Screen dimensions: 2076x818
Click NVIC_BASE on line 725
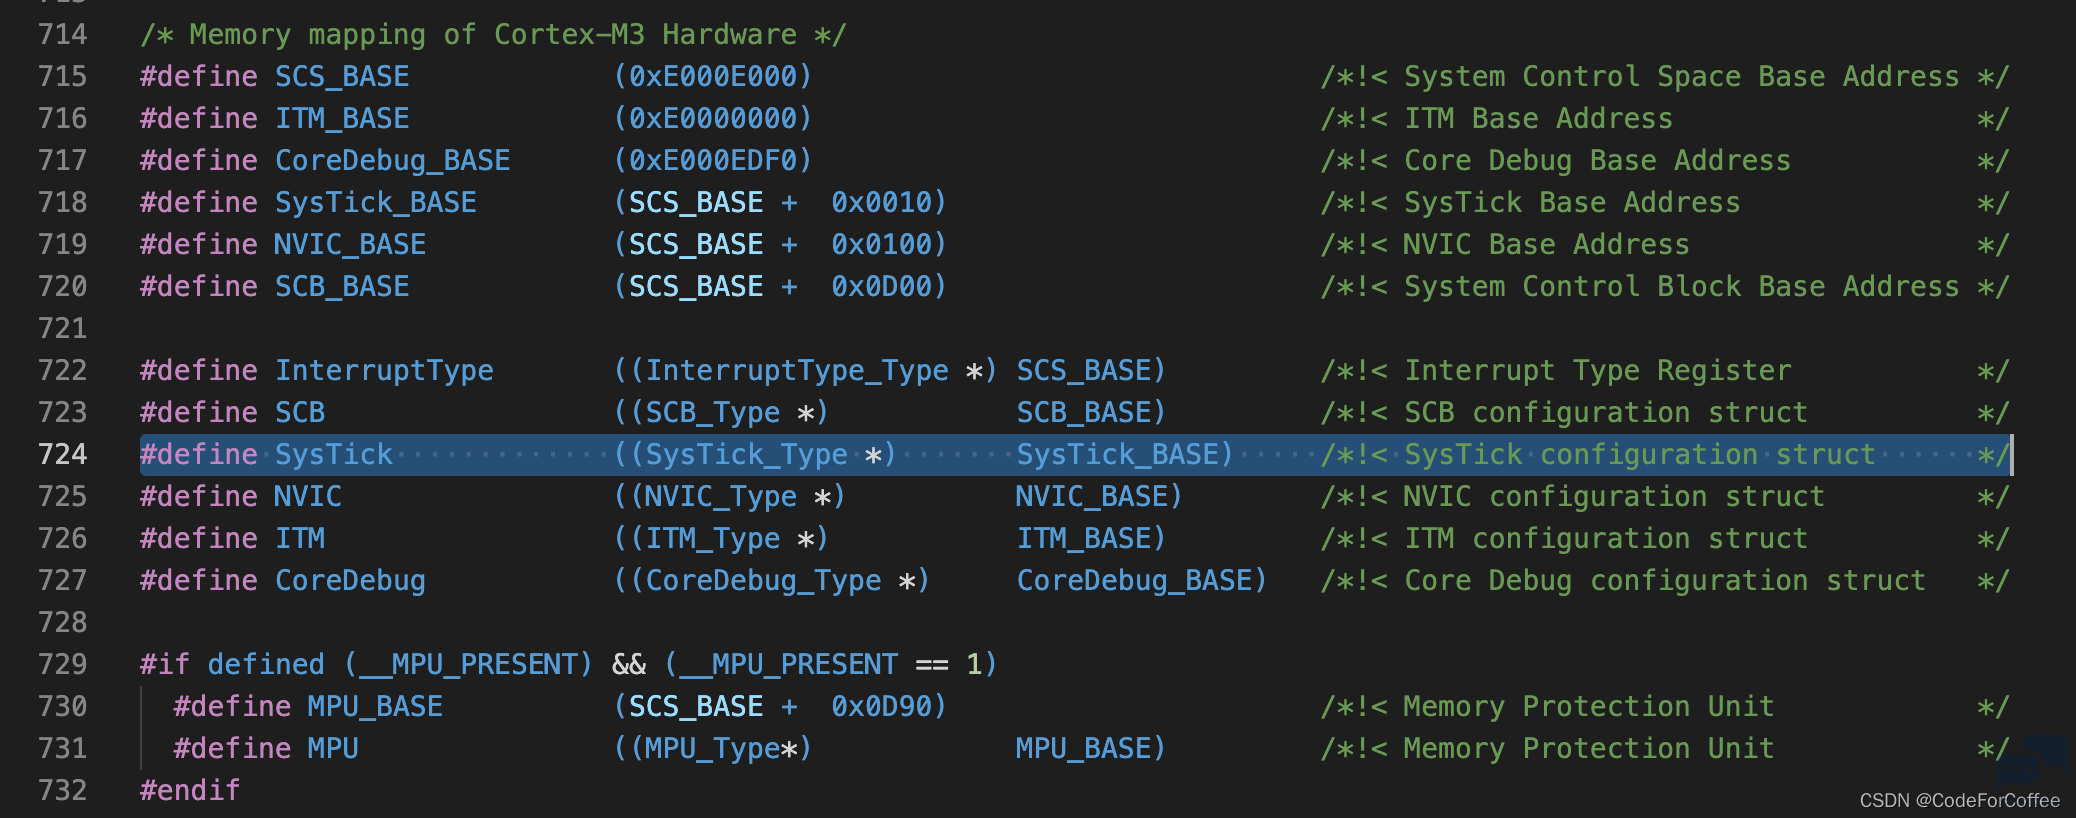tap(1092, 497)
